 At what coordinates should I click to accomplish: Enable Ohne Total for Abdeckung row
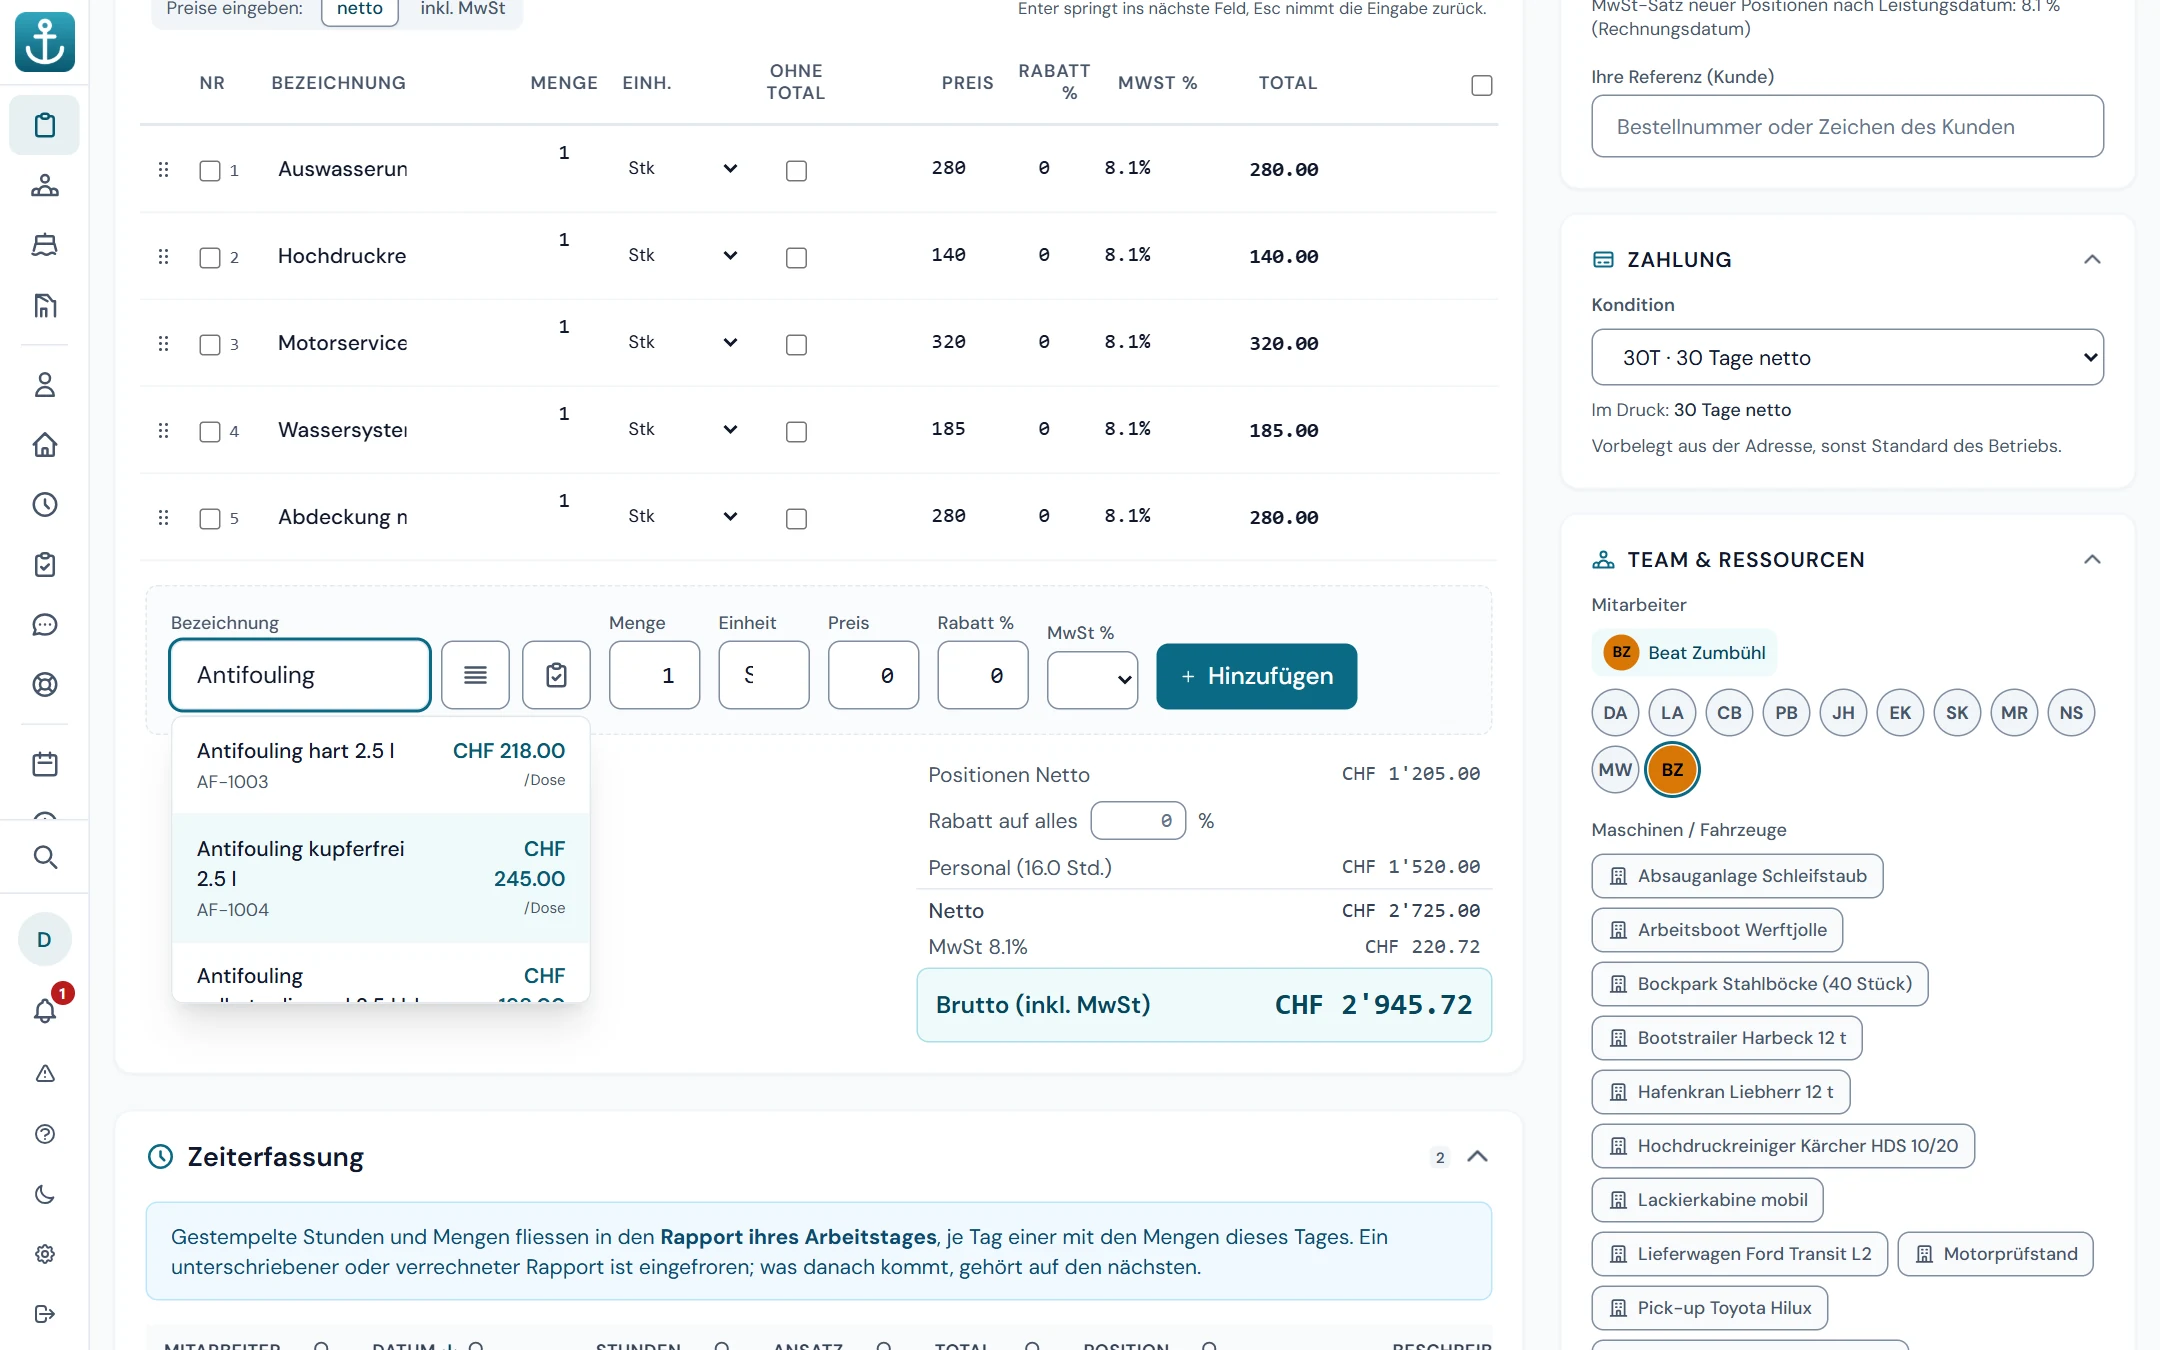point(796,519)
